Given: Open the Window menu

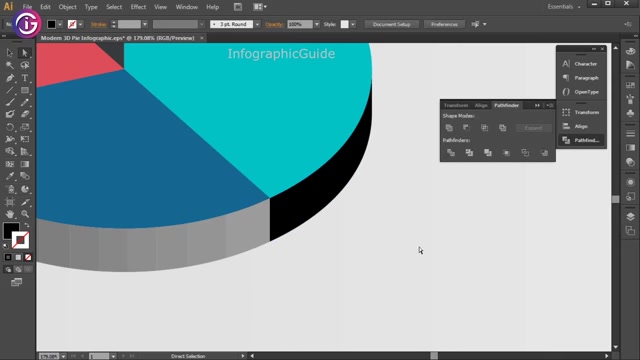Looking at the screenshot, I should pyautogui.click(x=187, y=7).
